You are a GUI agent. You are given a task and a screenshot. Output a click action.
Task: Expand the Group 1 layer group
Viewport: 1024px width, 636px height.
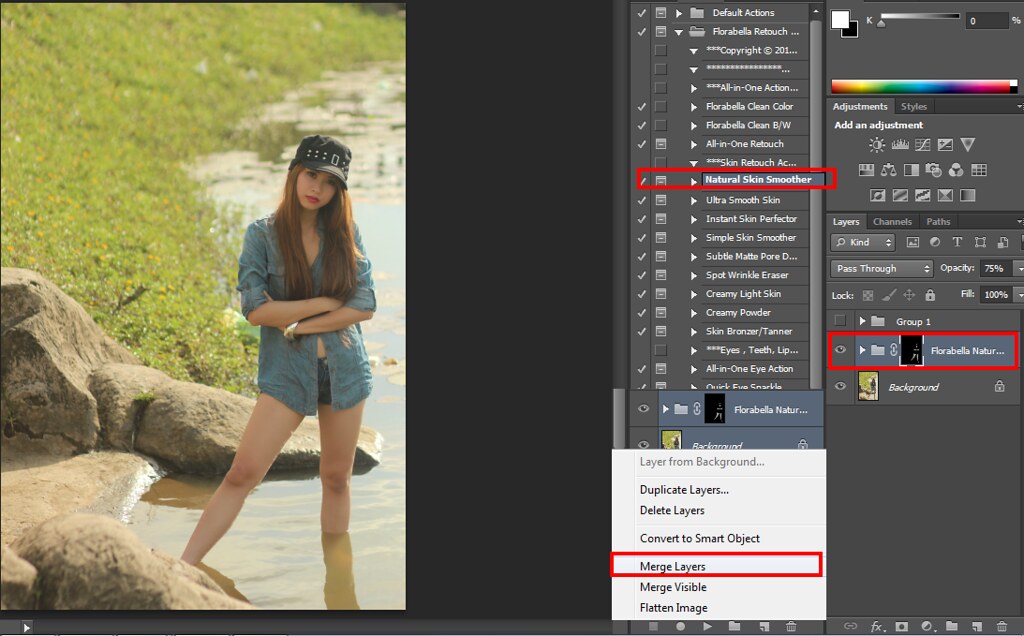click(x=862, y=321)
